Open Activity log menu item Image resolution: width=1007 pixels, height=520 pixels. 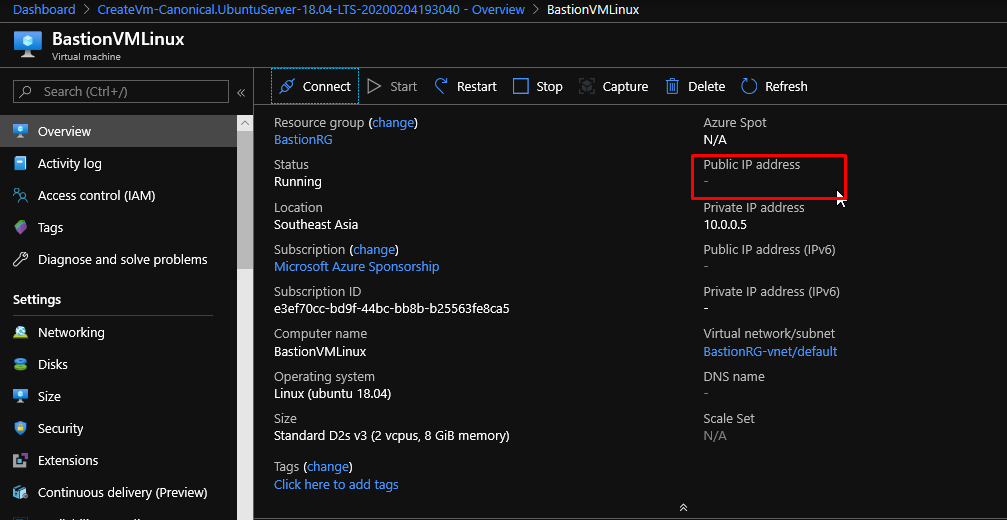[x=118, y=163]
